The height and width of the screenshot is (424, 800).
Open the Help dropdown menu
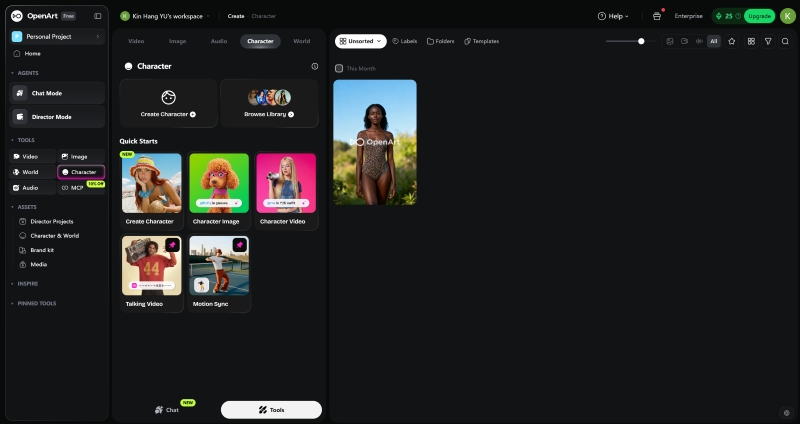click(613, 16)
